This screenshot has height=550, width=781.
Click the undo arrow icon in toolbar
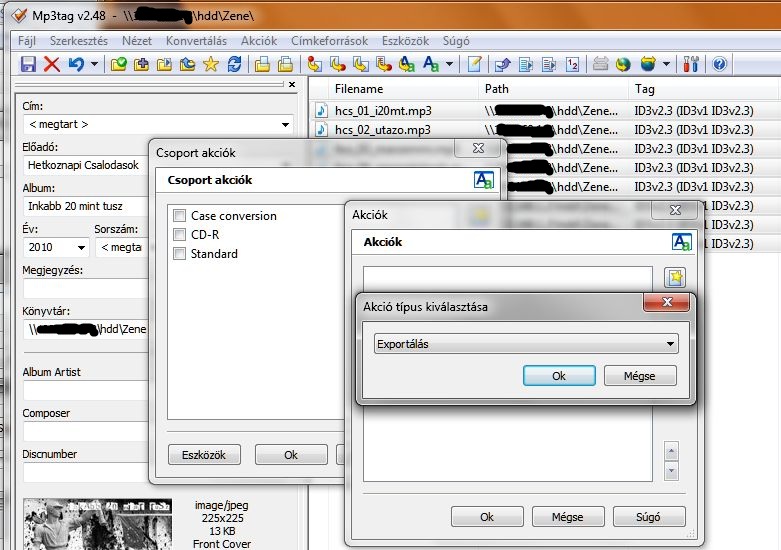(x=77, y=64)
